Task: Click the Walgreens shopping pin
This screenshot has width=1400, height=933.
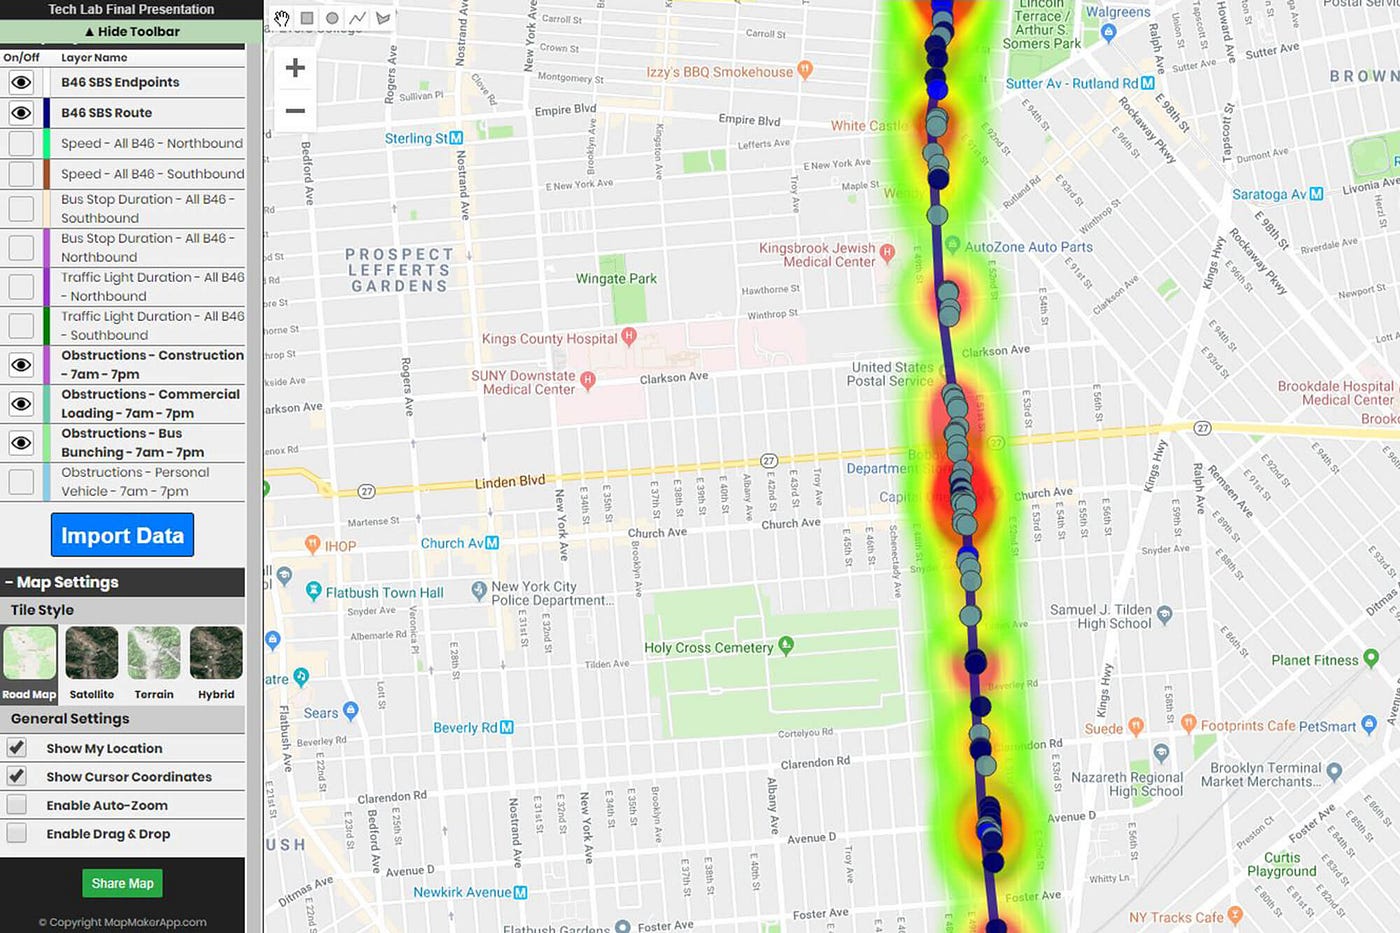Action: 1108,32
